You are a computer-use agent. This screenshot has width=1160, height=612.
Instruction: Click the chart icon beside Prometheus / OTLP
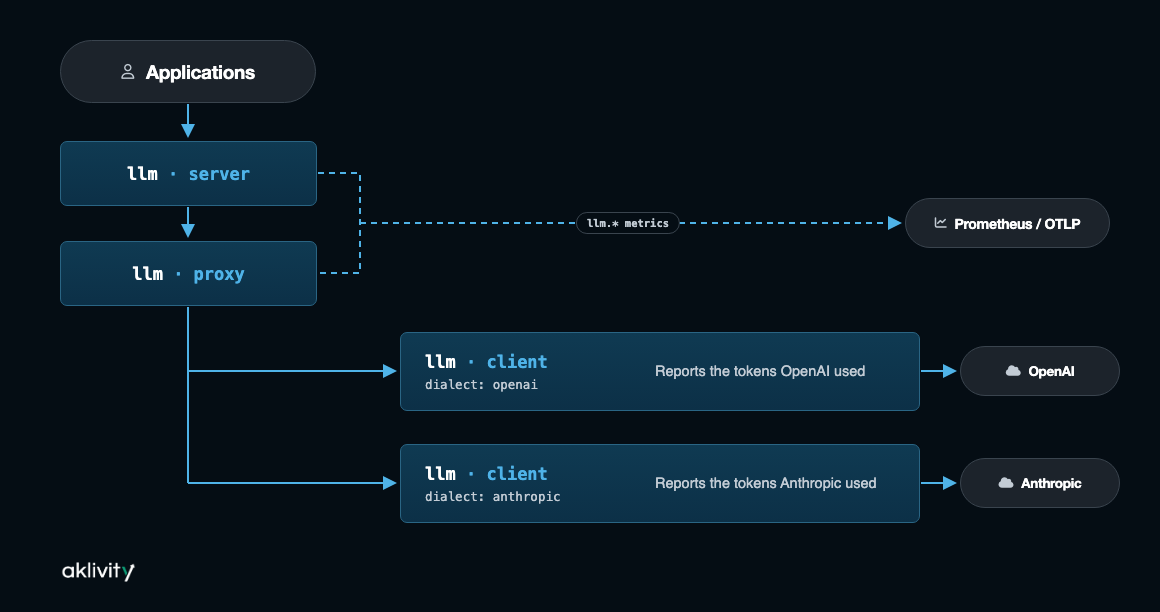[x=940, y=223]
